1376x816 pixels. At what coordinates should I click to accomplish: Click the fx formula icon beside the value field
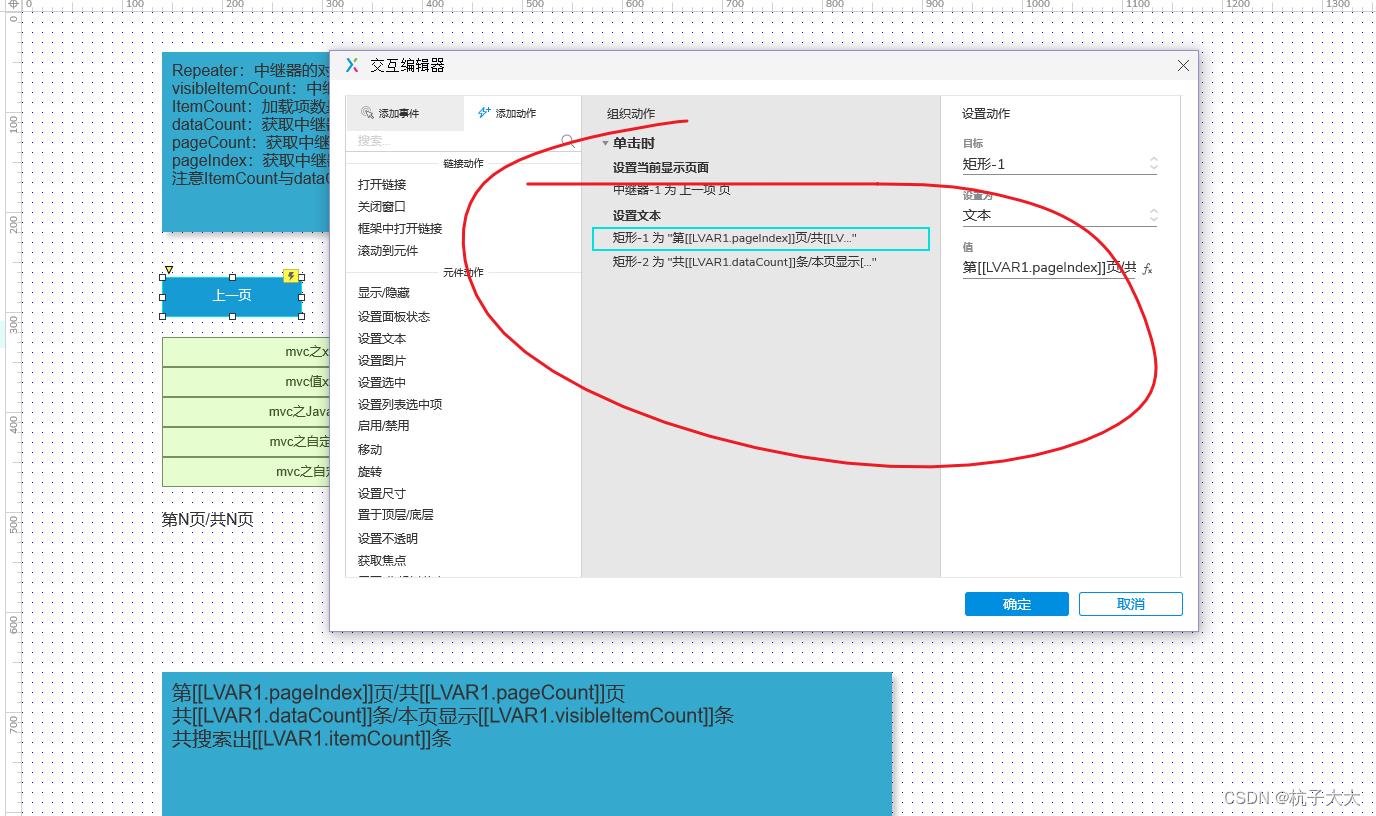[x=1147, y=268]
